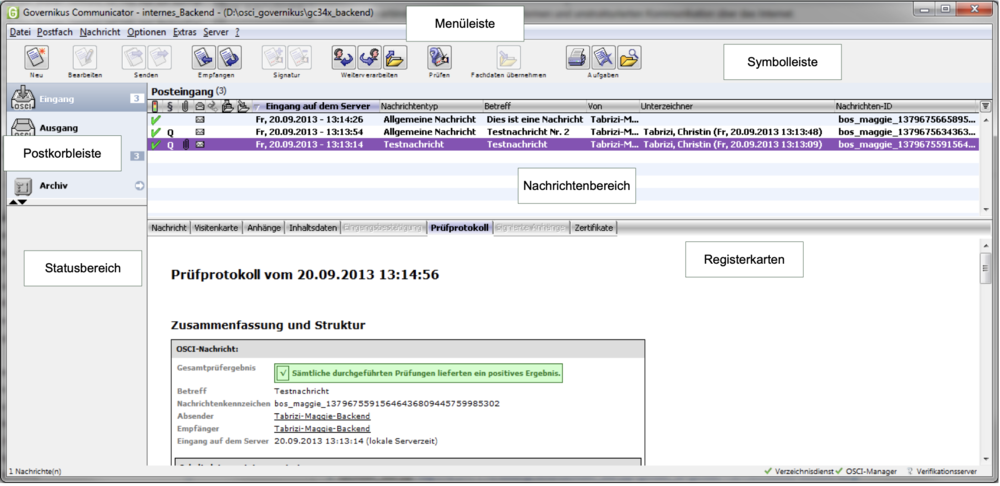1000x486 pixels.
Task: Open the column configuration icon beside Nachrichten-ID
Action: (x=985, y=106)
